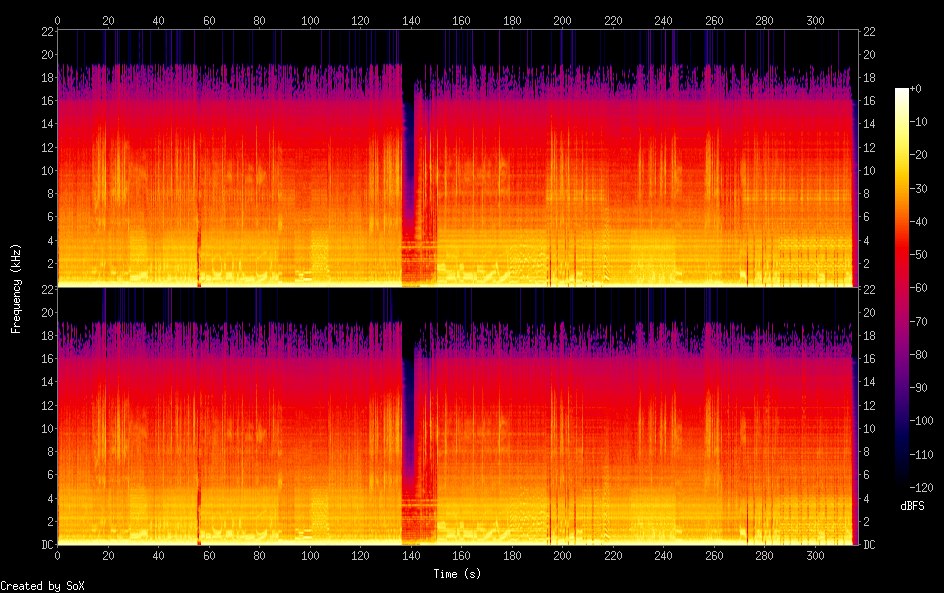Click the 22 kHz label at top-left of upper channel
944x593 pixels.
point(46,31)
